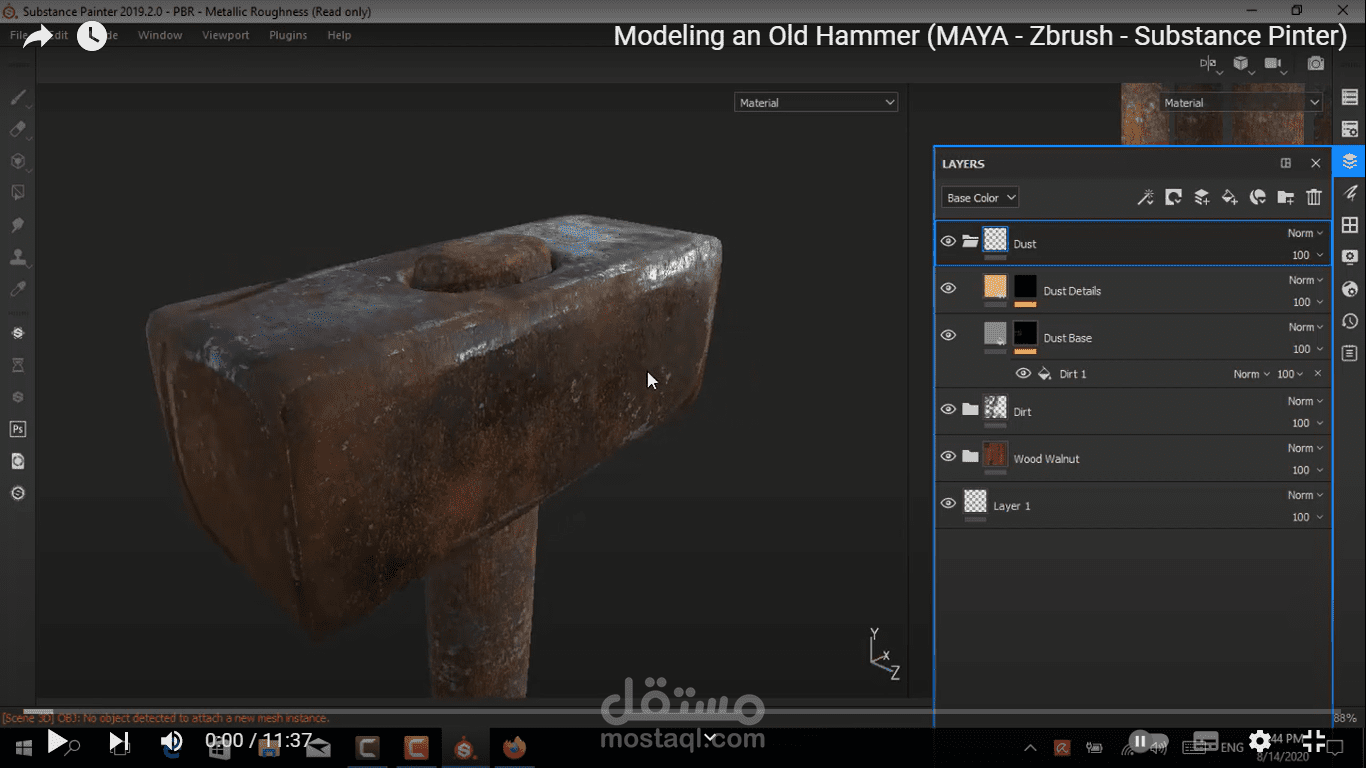This screenshot has height=768, width=1366.
Task: Click the Add effect magic wand icon
Action: click(x=1146, y=197)
